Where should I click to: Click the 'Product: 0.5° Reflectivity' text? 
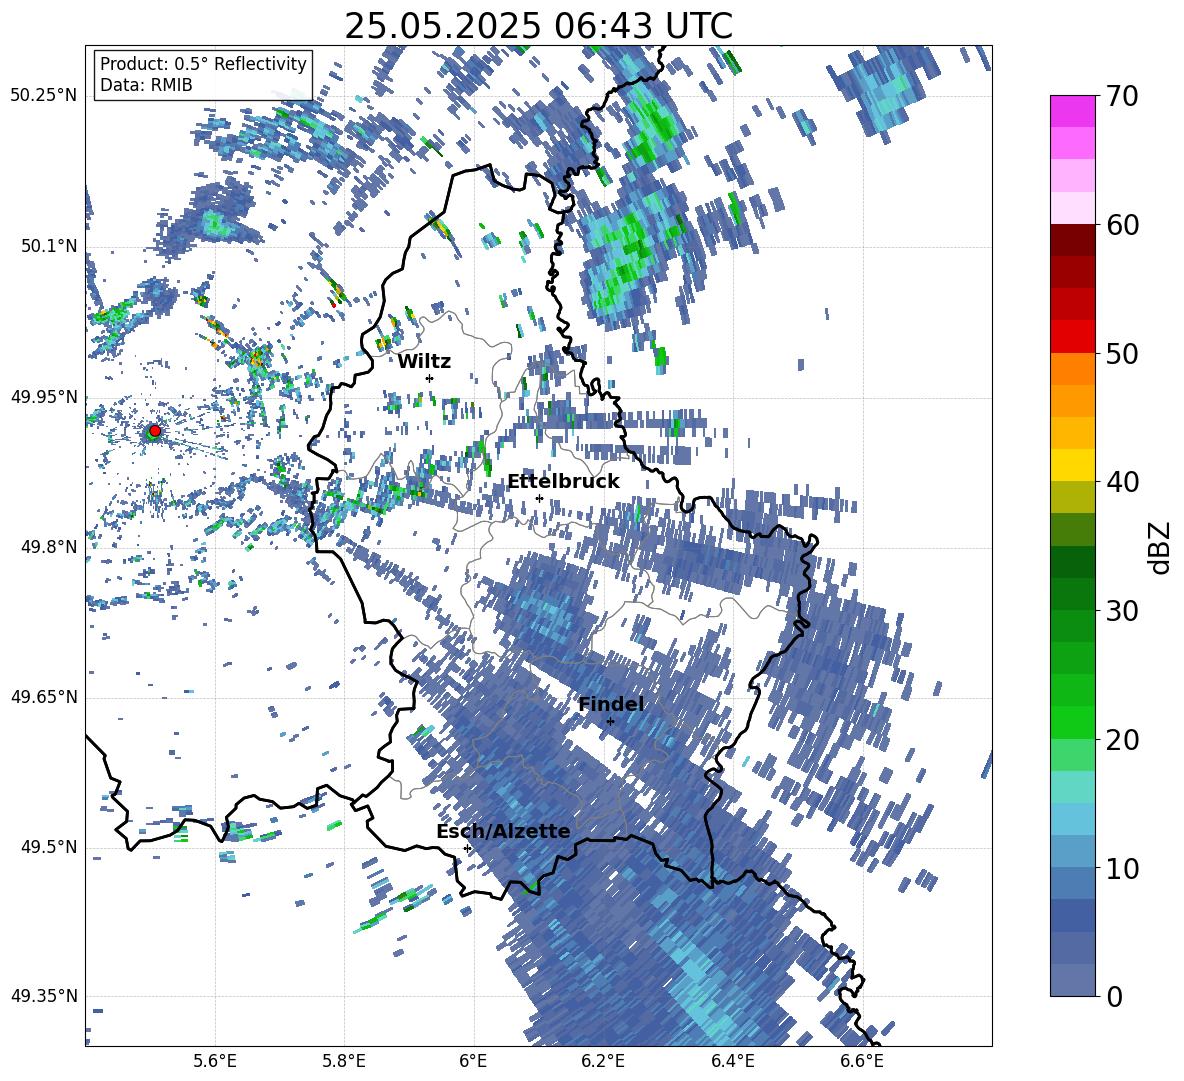click(x=203, y=64)
